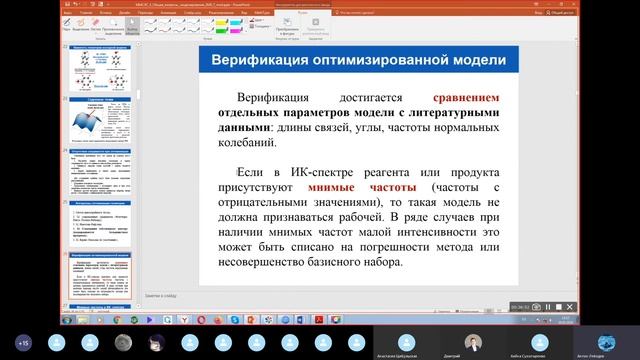Select slide 25 thumbnail in the panel
Viewport: 640px width, 360px height.
(x=100, y=224)
